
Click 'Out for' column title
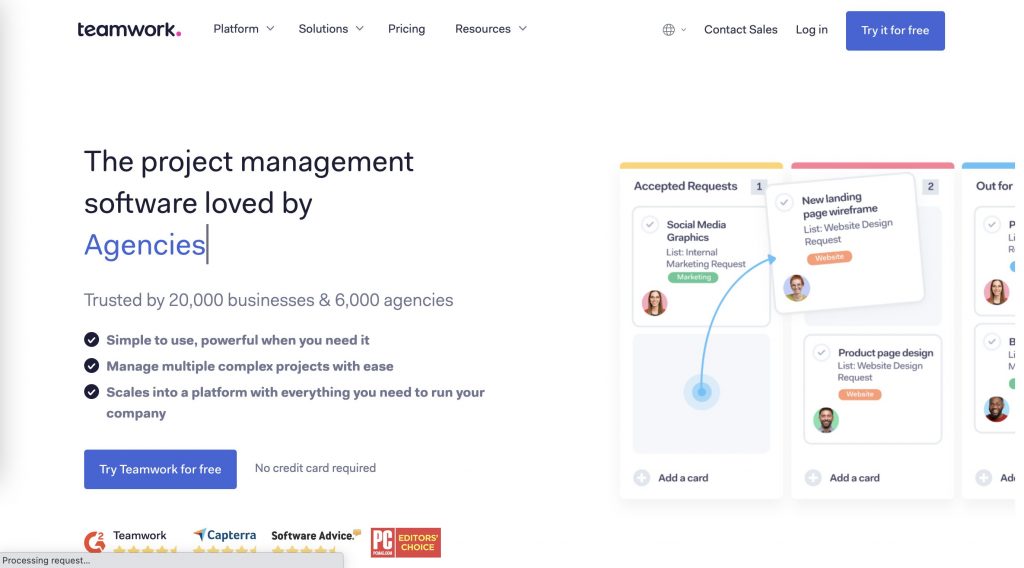coord(994,186)
